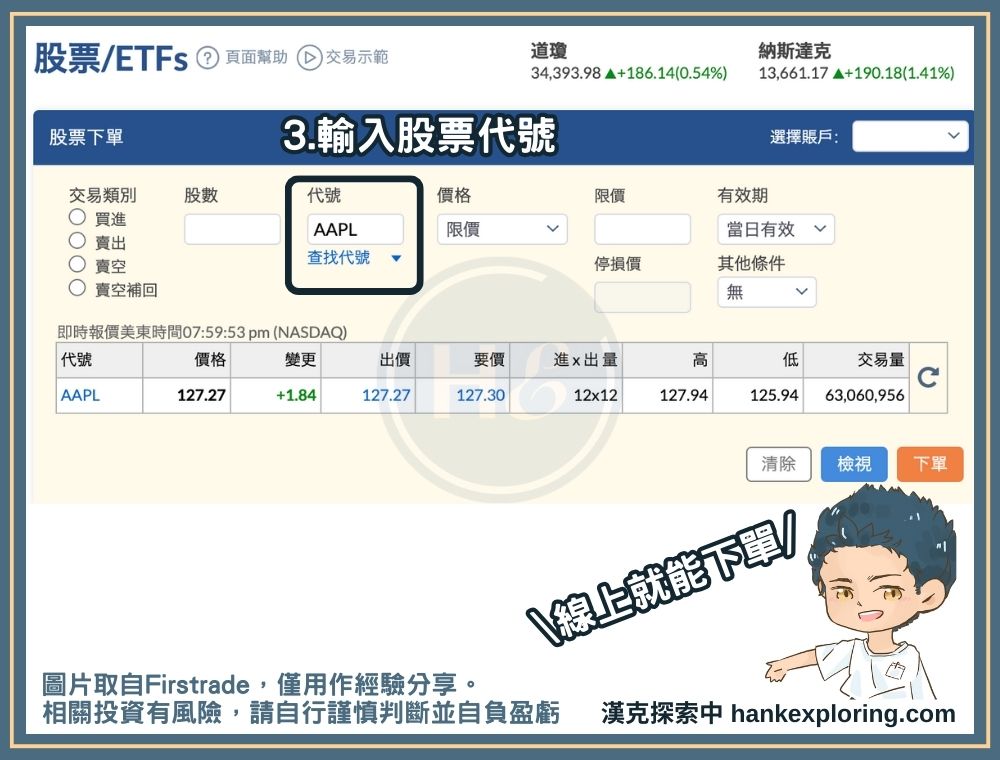
Task: Click the ask price 127.30 link
Action: click(x=480, y=395)
